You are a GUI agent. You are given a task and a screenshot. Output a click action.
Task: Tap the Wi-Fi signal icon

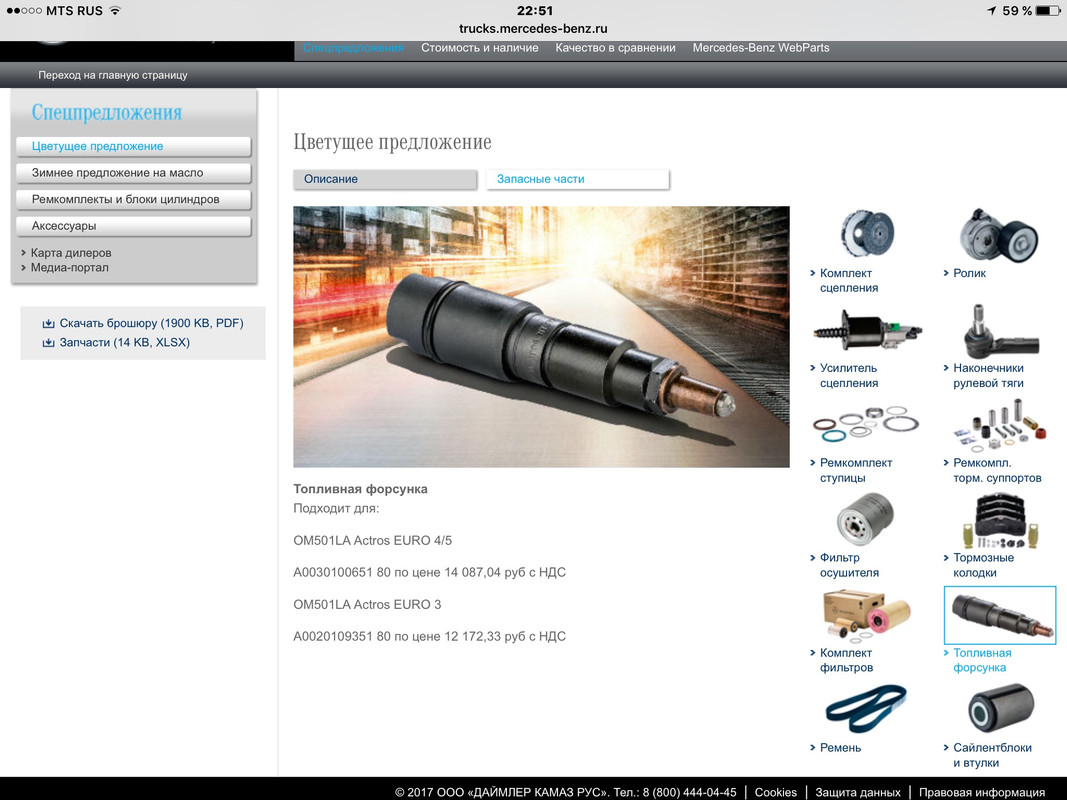116,11
